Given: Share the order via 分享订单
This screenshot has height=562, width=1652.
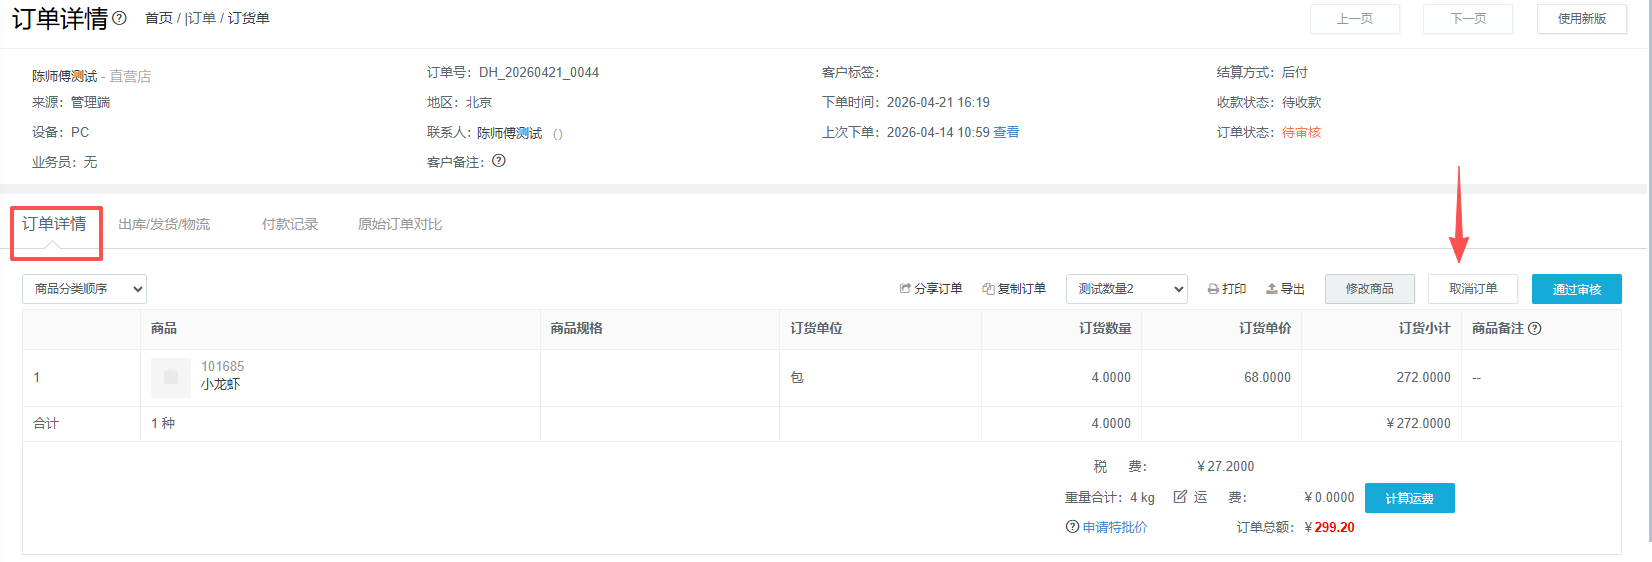Looking at the screenshot, I should click(931, 289).
